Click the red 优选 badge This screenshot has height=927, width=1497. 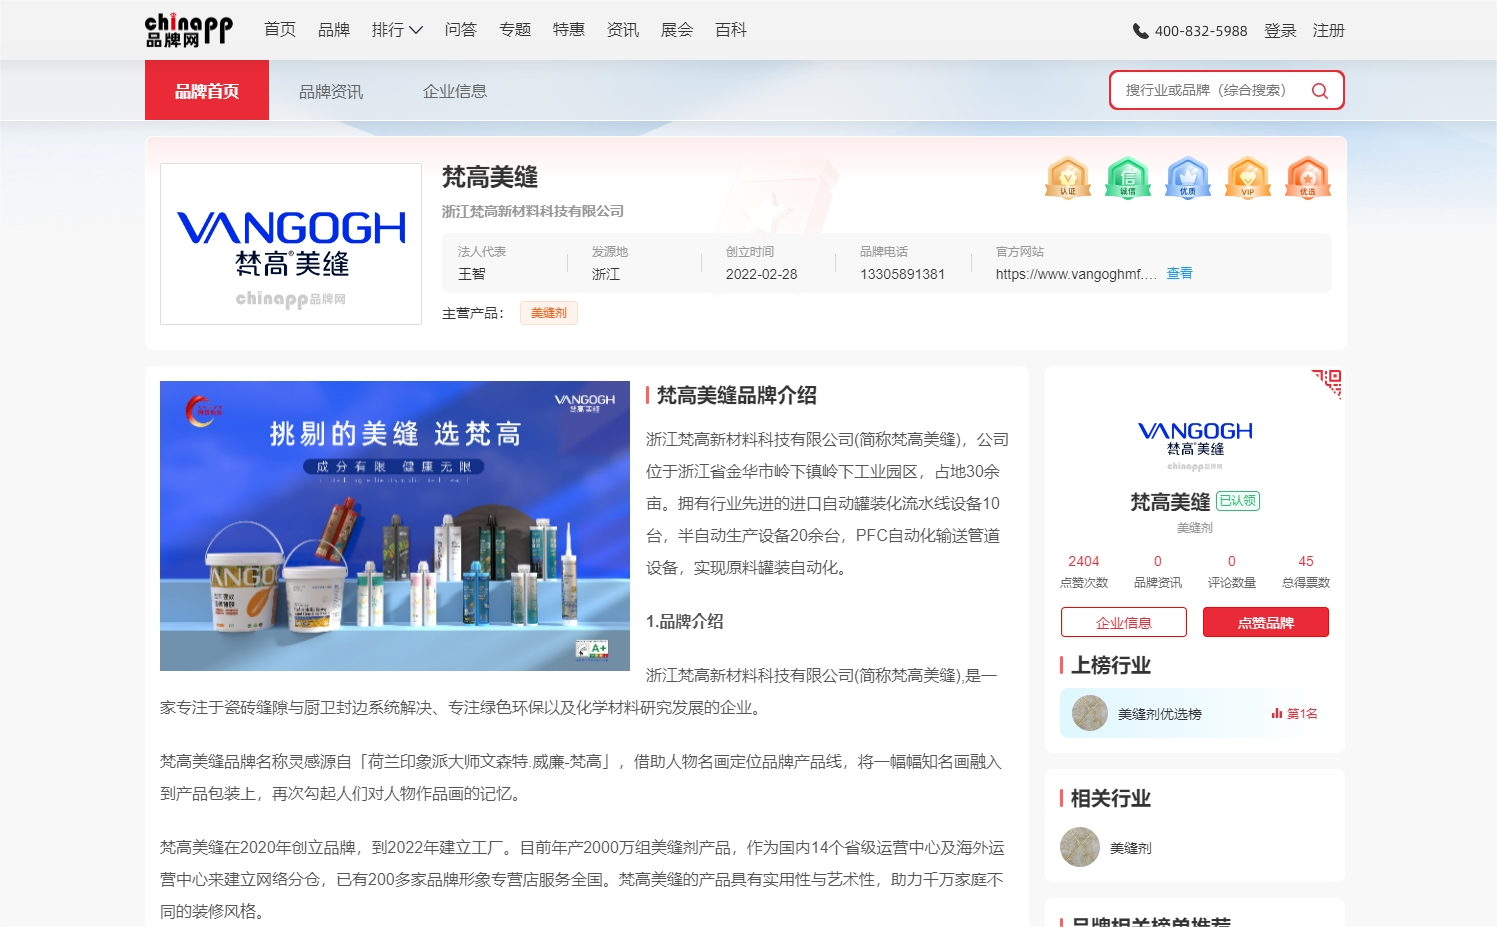pos(1307,178)
